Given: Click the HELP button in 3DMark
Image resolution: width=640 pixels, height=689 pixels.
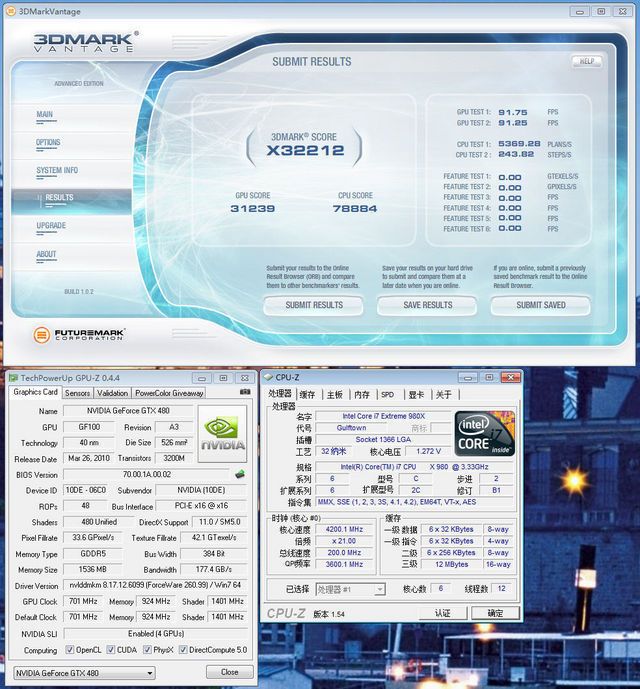Looking at the screenshot, I should [x=586, y=61].
